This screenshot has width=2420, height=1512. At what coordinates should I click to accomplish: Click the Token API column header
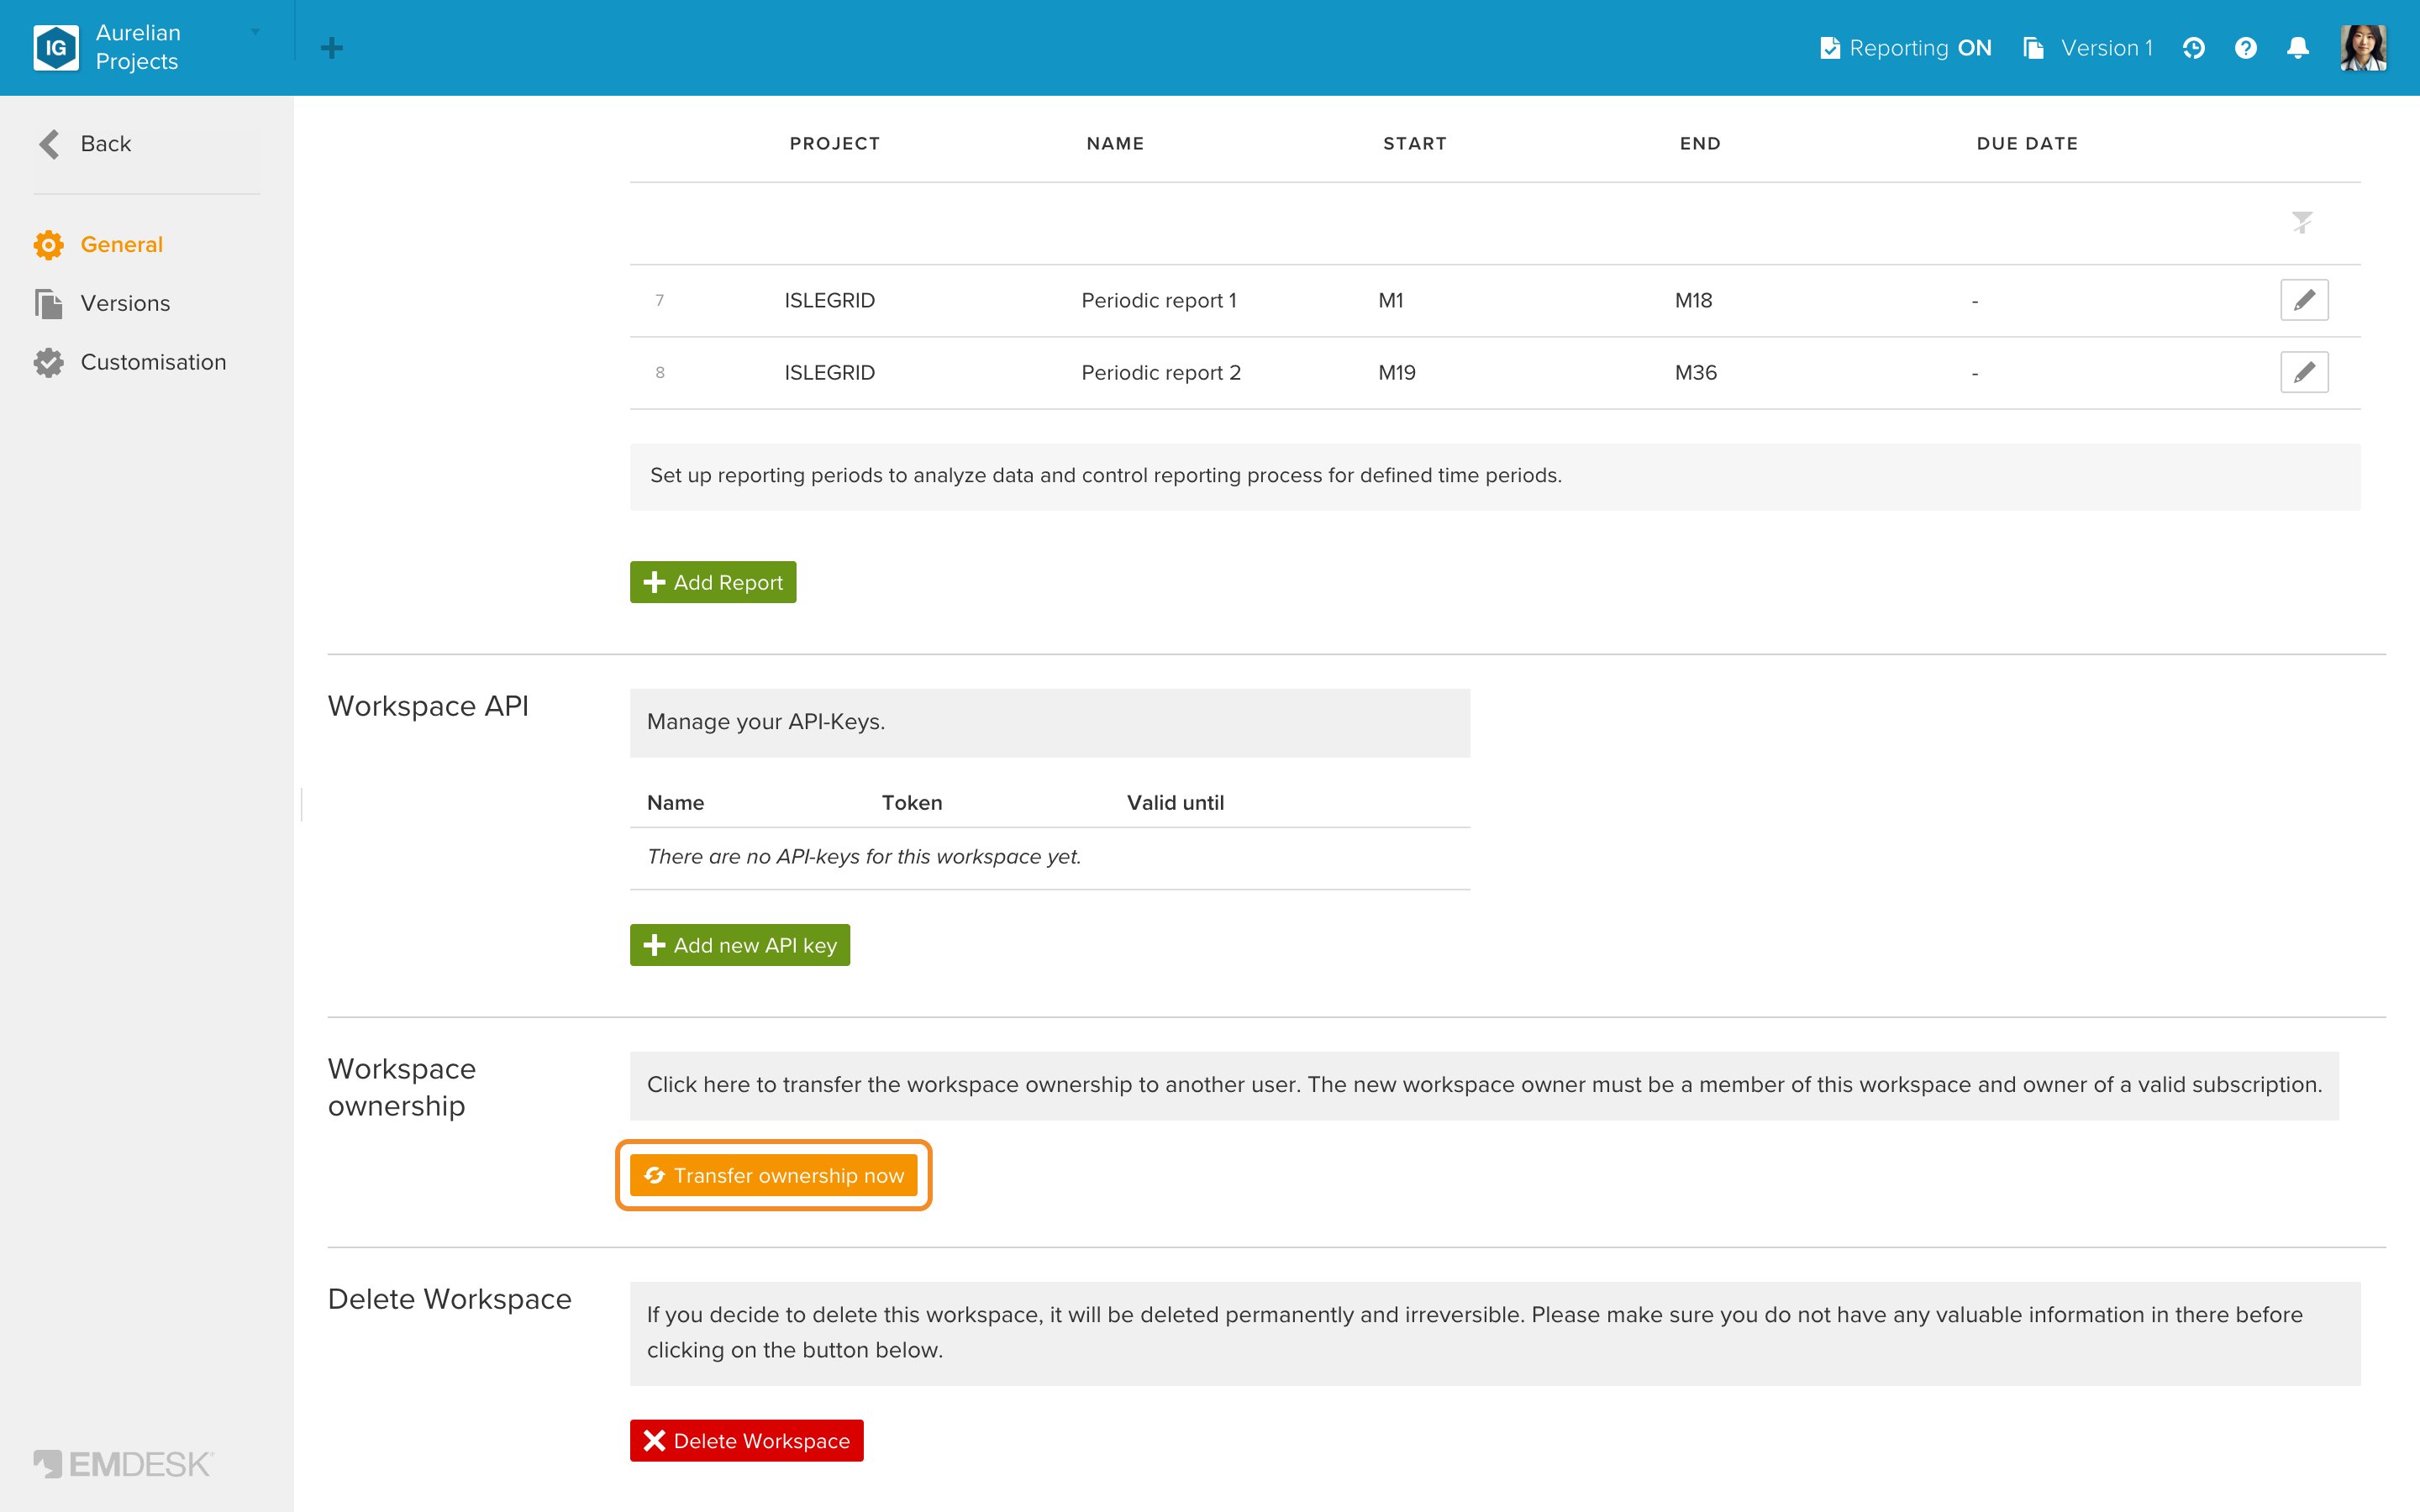tap(911, 802)
